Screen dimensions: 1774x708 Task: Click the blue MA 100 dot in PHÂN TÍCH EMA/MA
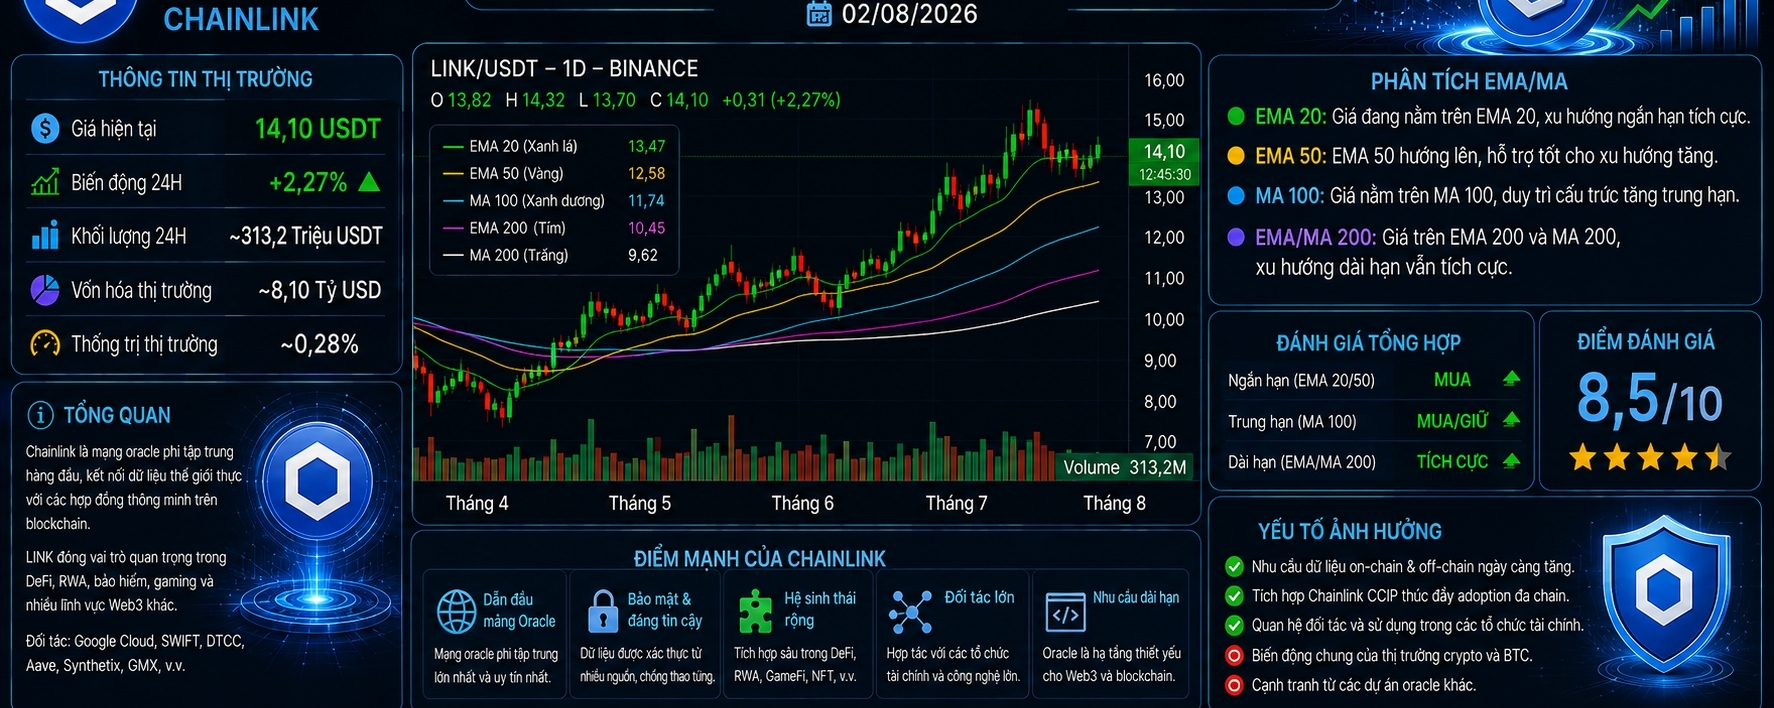(1236, 195)
